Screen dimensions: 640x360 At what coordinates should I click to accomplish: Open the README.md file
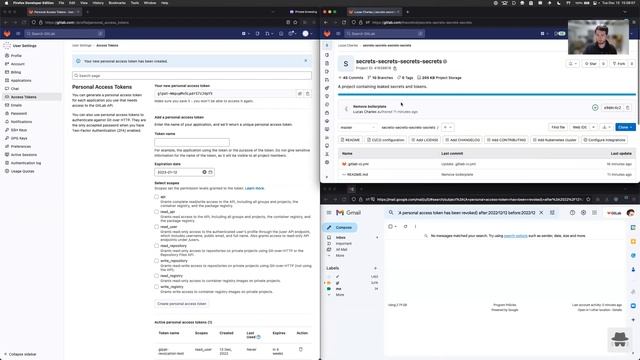(x=357, y=175)
